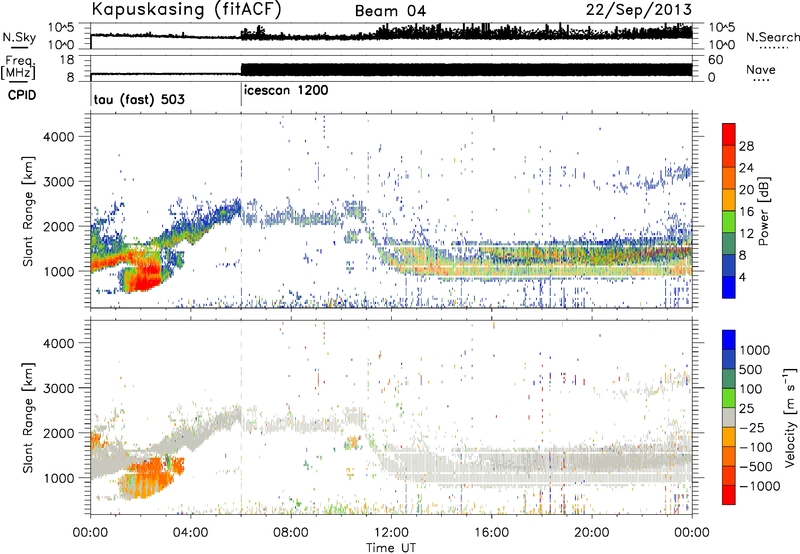Click the 'Kapuskasing (fitACF)' title text
This screenshot has width=800, height=554.
pyautogui.click(x=186, y=10)
